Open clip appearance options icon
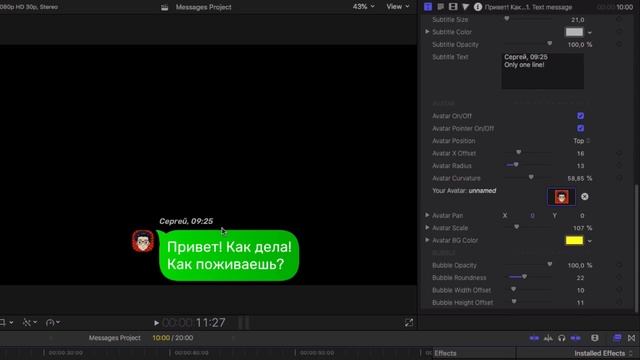This screenshot has width=640, height=360. [x=595, y=338]
